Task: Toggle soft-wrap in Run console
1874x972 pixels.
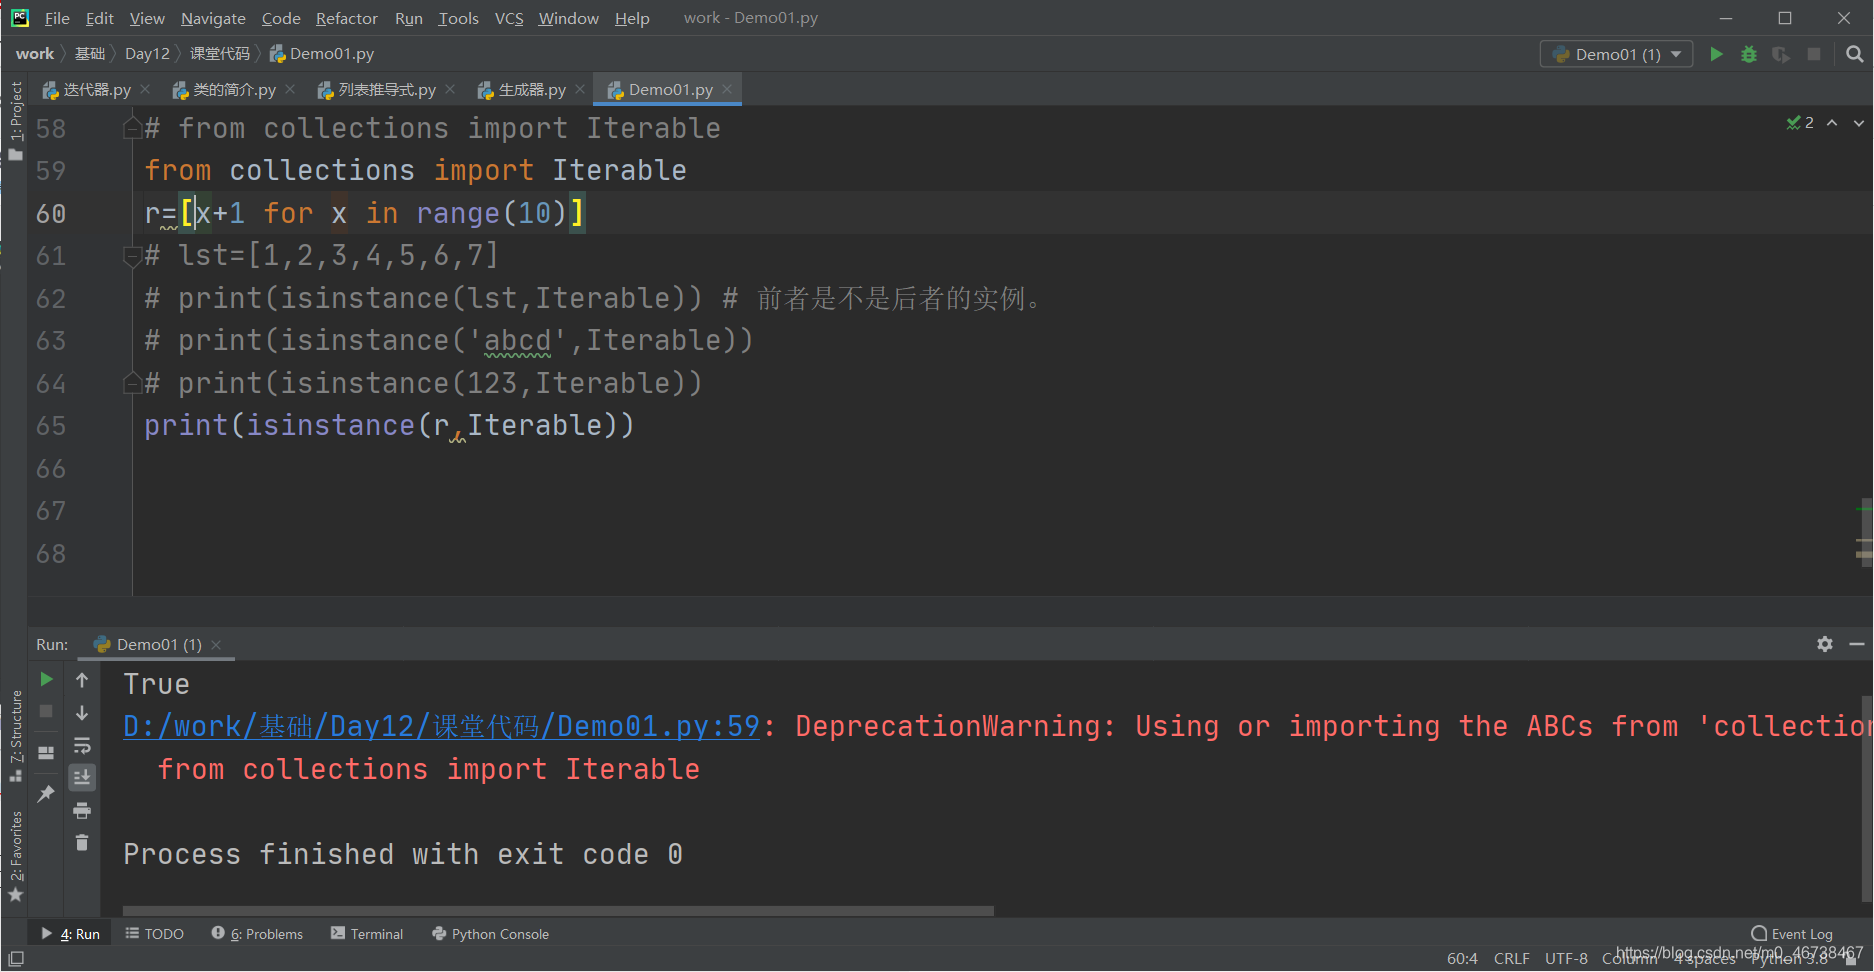Action: pyautogui.click(x=82, y=746)
